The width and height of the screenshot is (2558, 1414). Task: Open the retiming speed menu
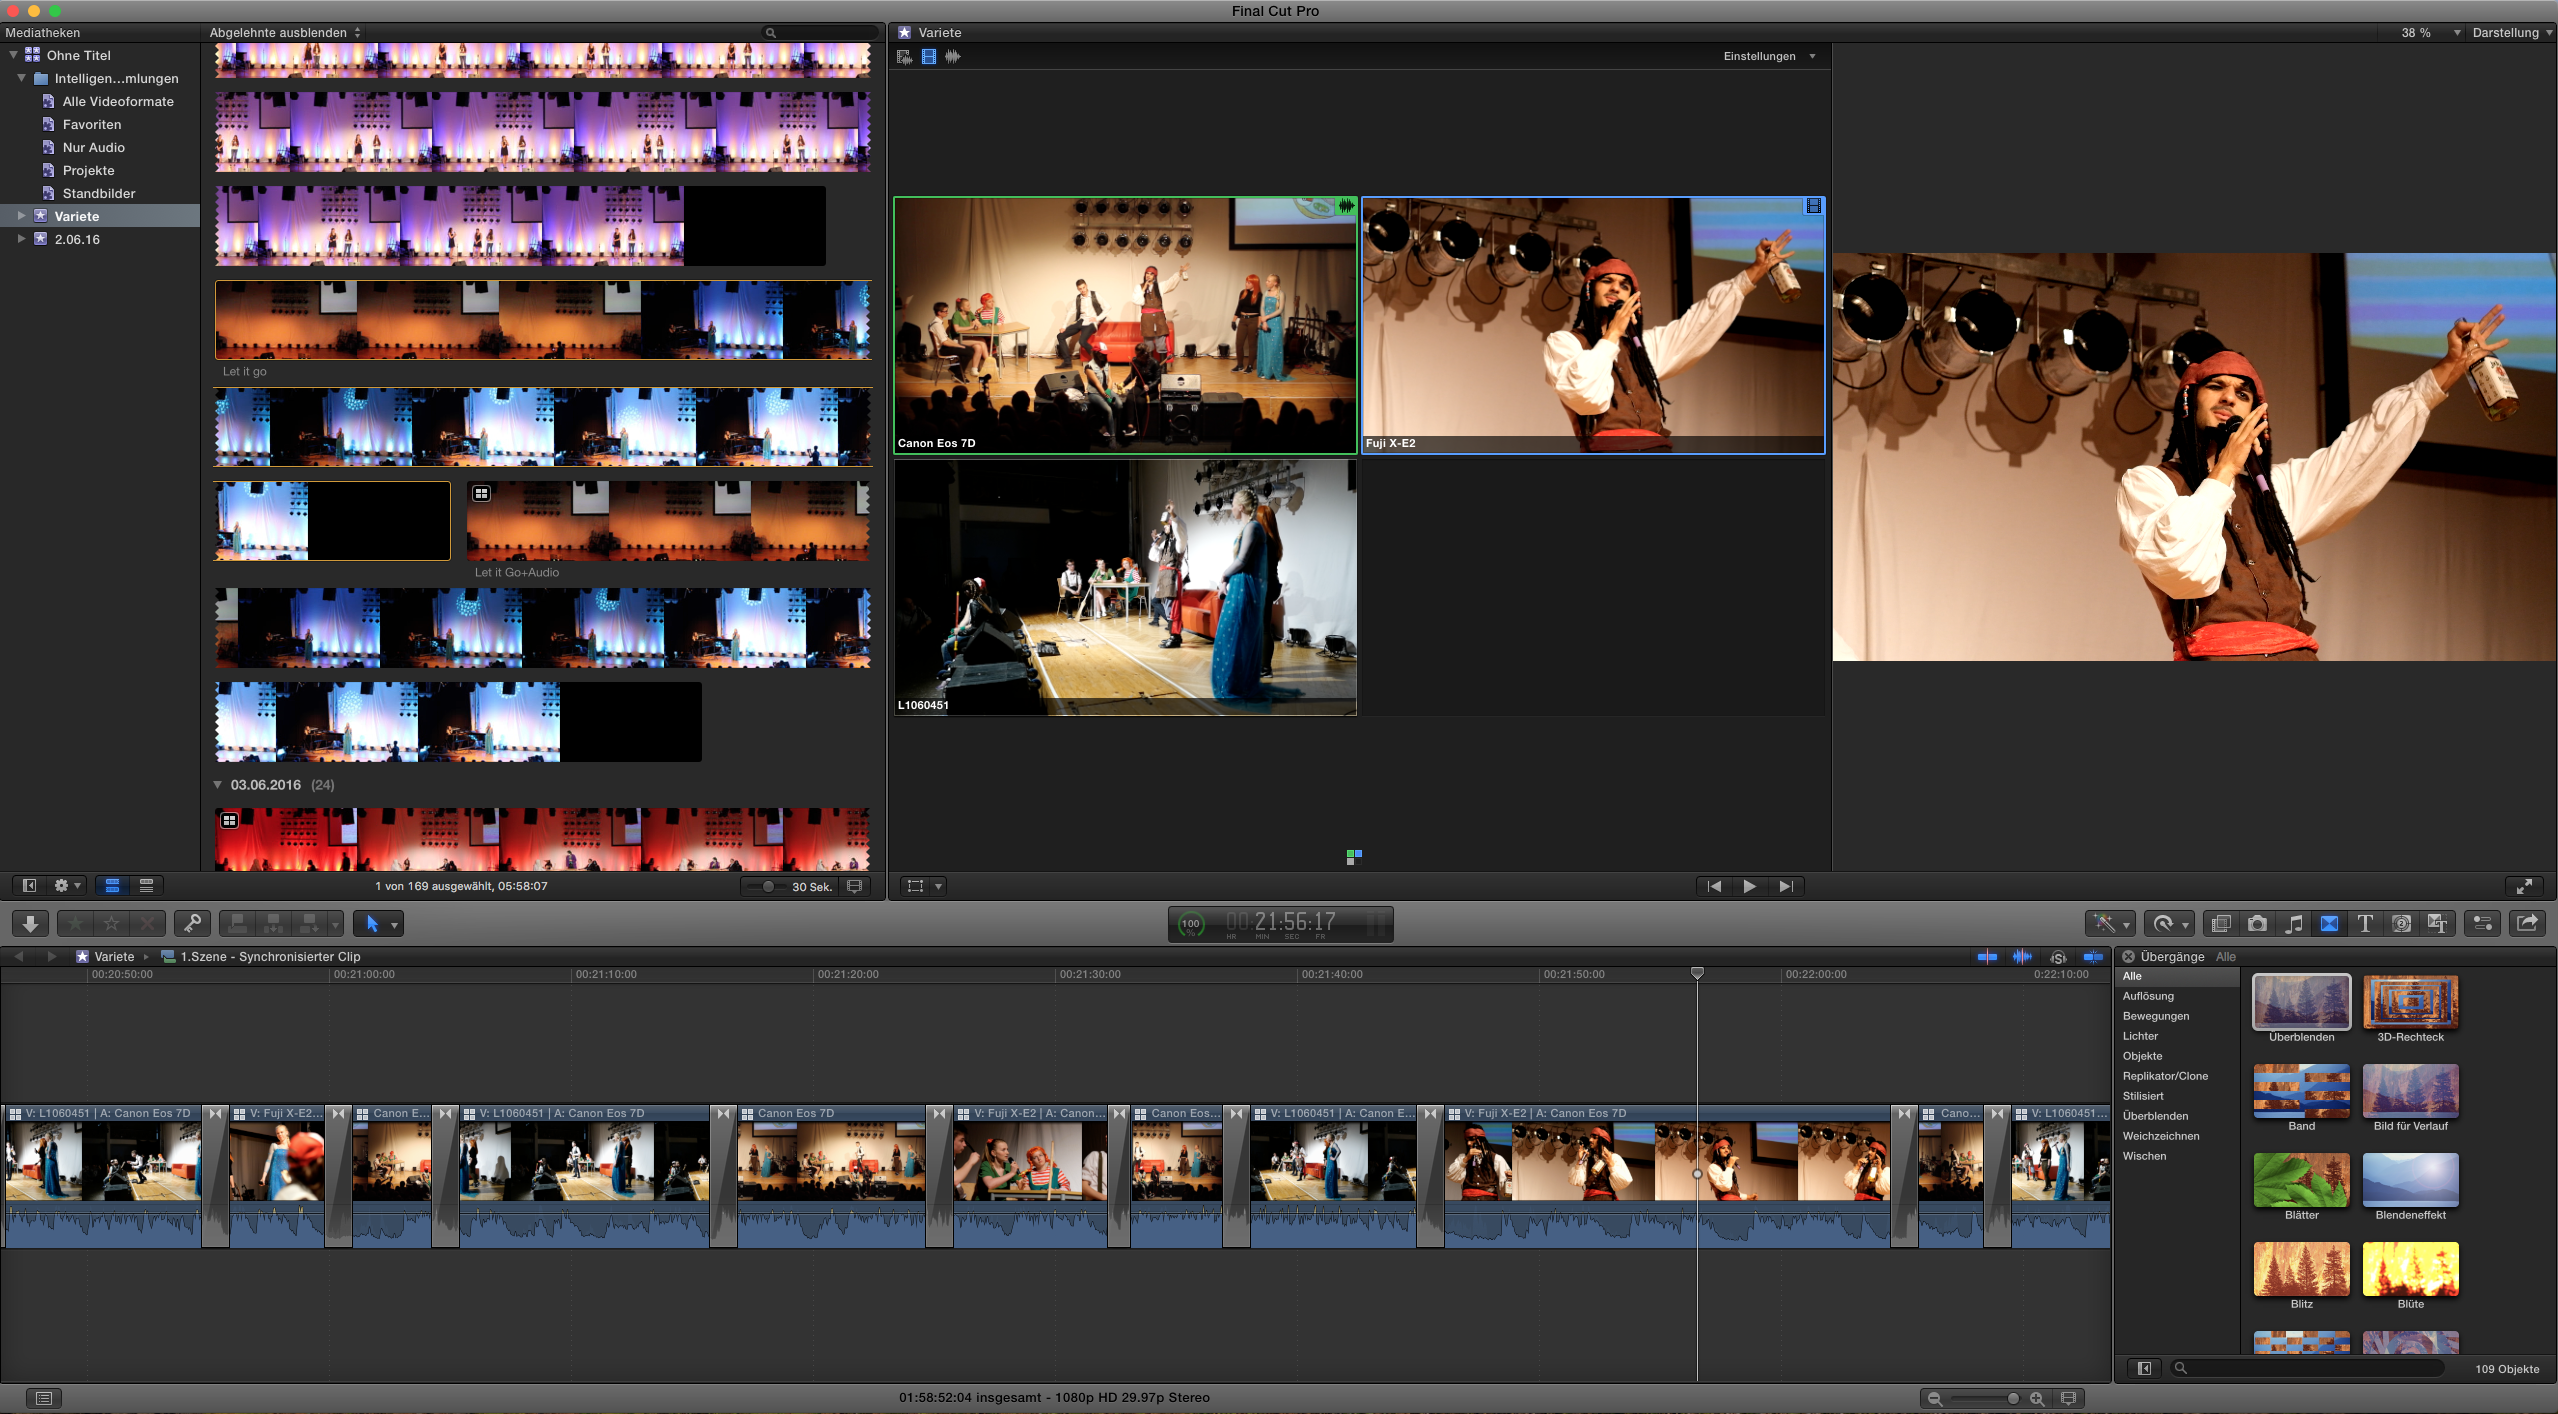tap(2170, 924)
